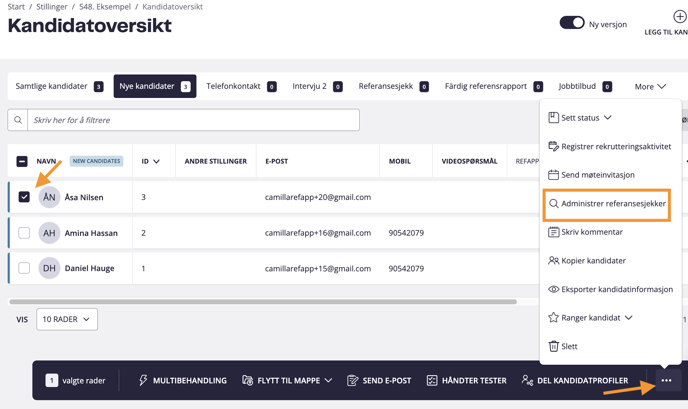Click the Slett trash icon
Screen dimensions: 688x409
553,346
